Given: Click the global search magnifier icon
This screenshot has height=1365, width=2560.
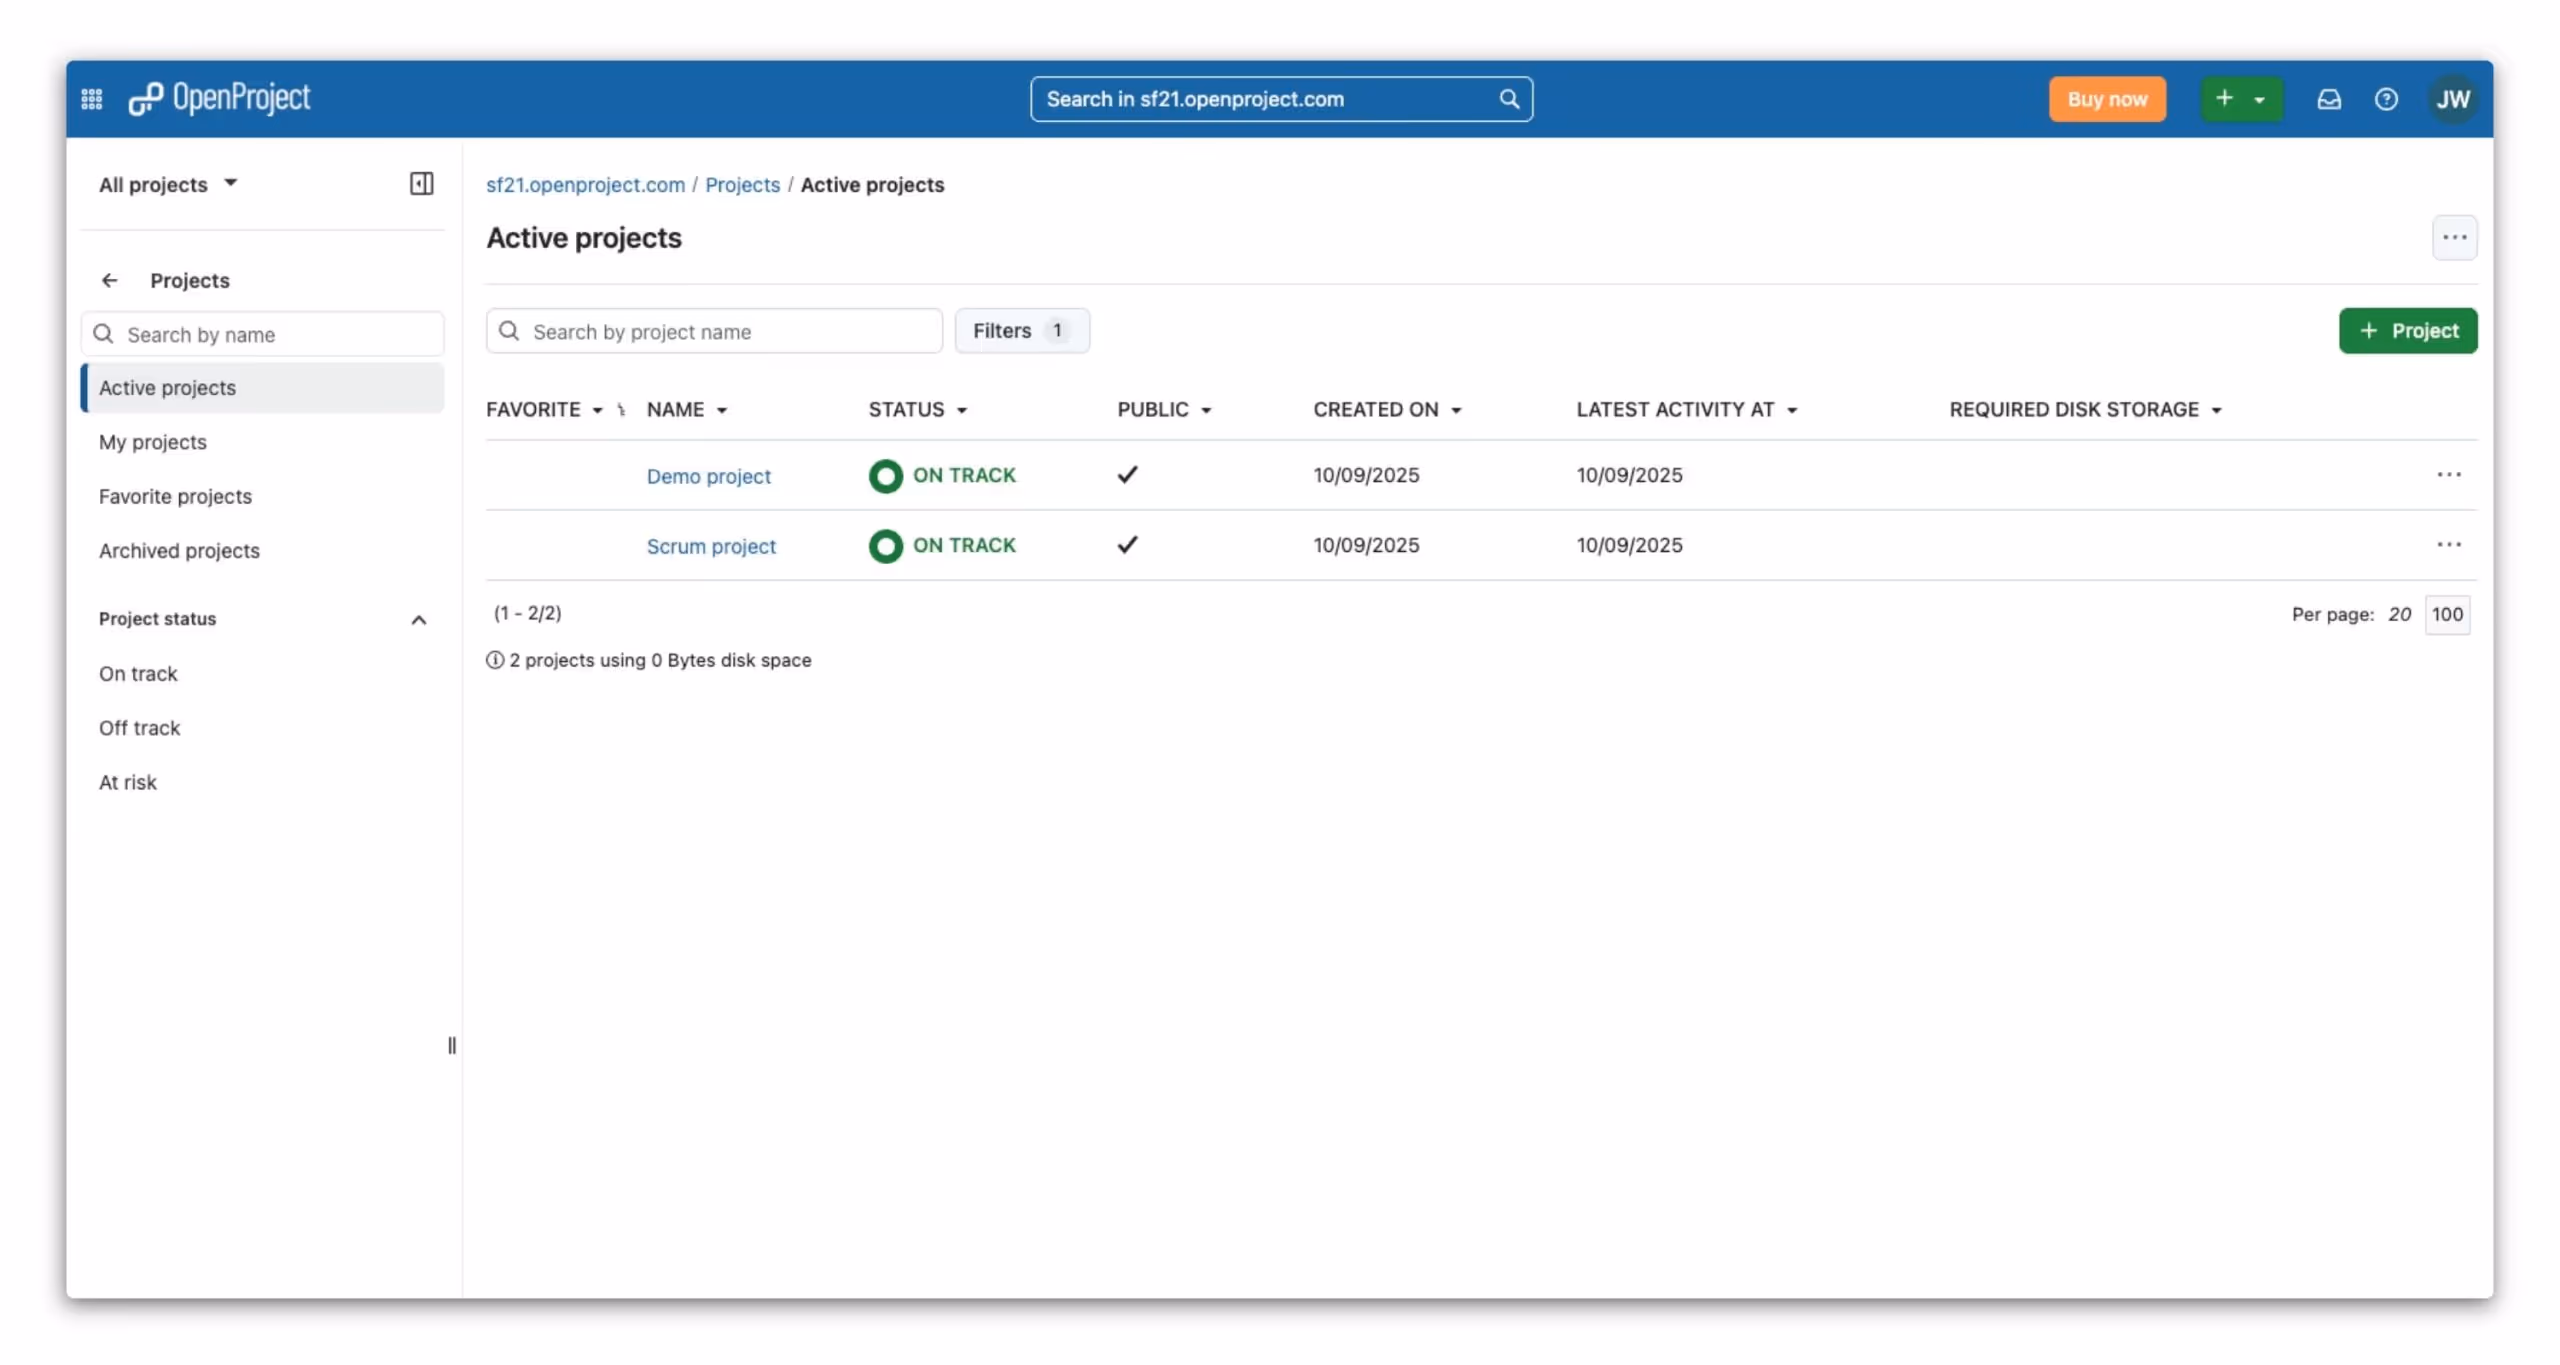Looking at the screenshot, I should (x=1508, y=99).
